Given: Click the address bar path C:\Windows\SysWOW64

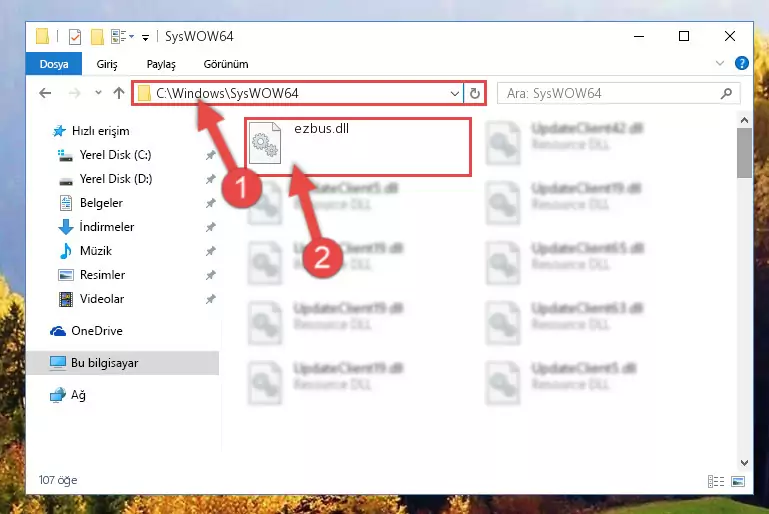Looking at the screenshot, I should 227,93.
